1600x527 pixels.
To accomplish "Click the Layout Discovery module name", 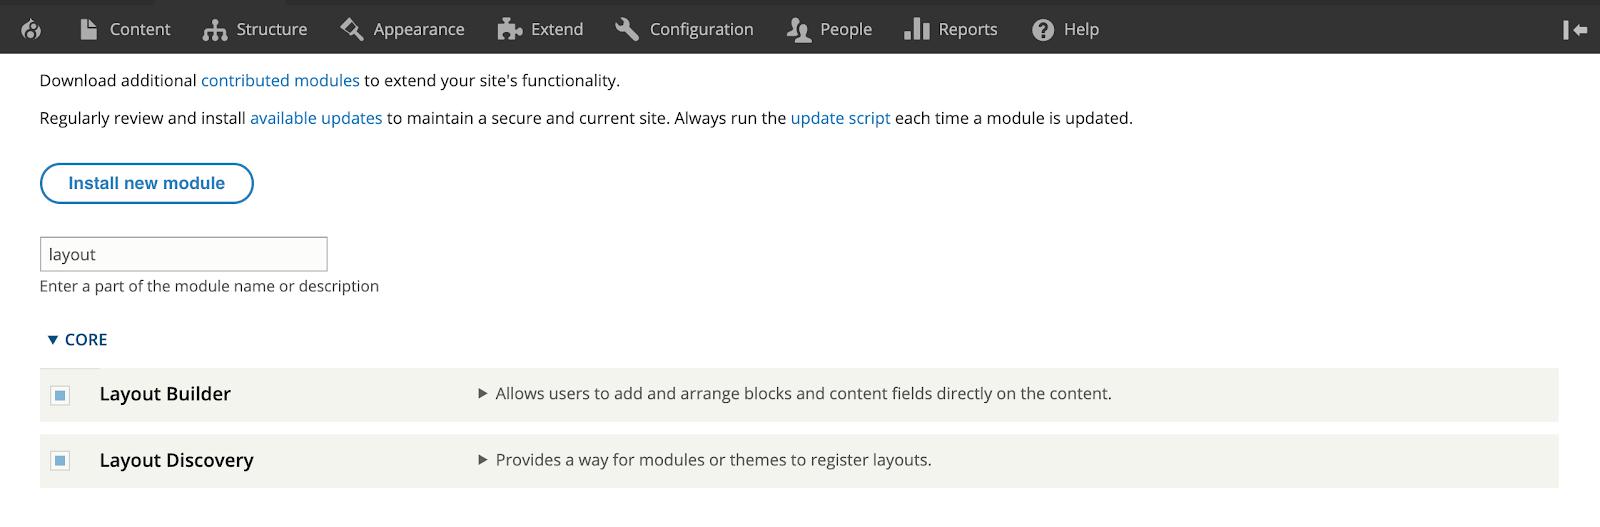I will coord(176,460).
